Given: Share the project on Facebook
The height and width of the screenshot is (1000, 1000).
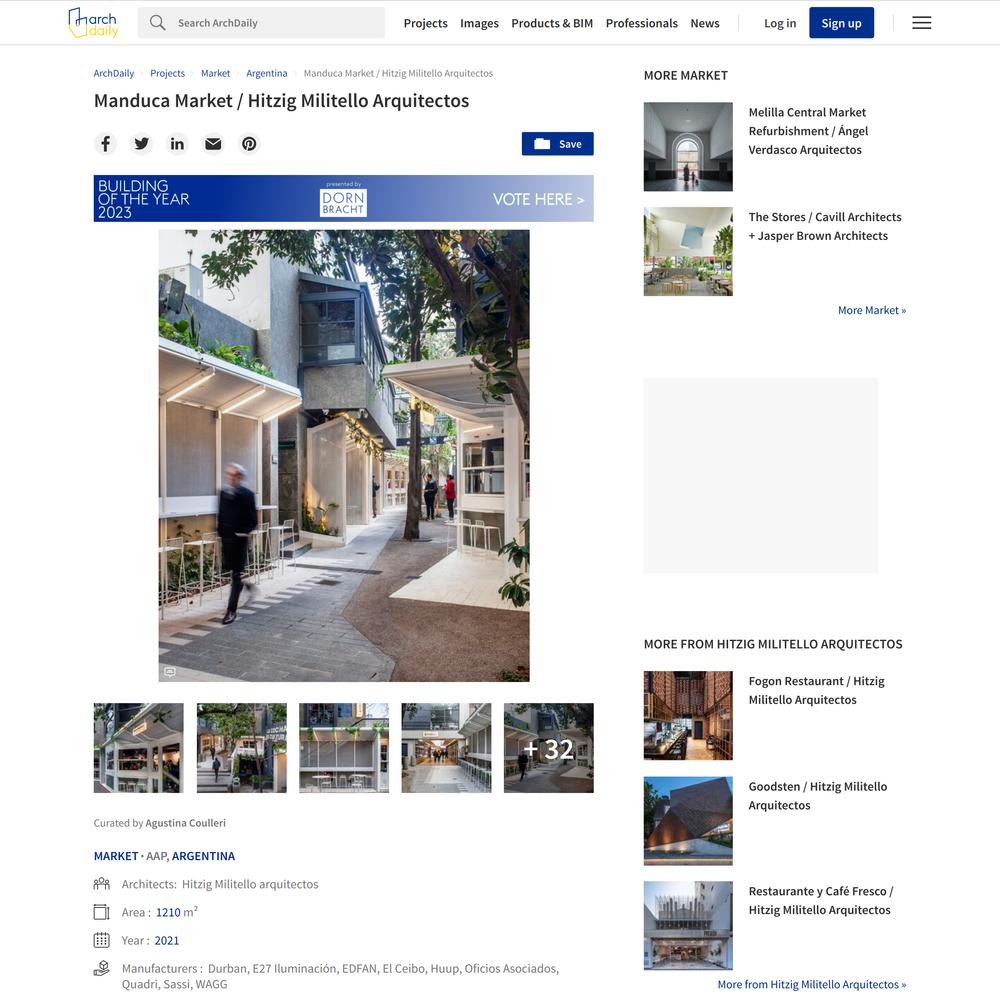Looking at the screenshot, I should tap(106, 143).
